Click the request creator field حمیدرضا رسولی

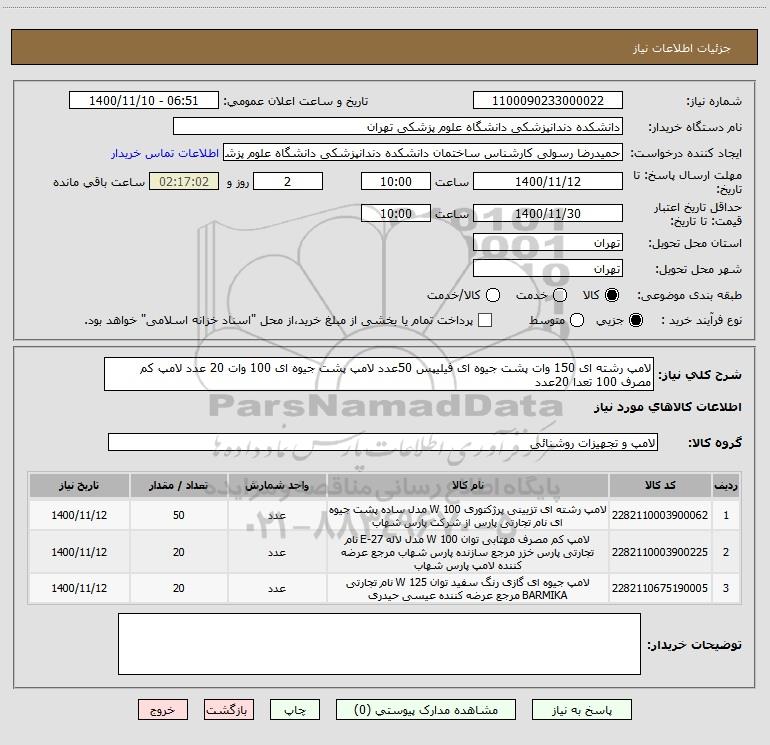click(423, 153)
